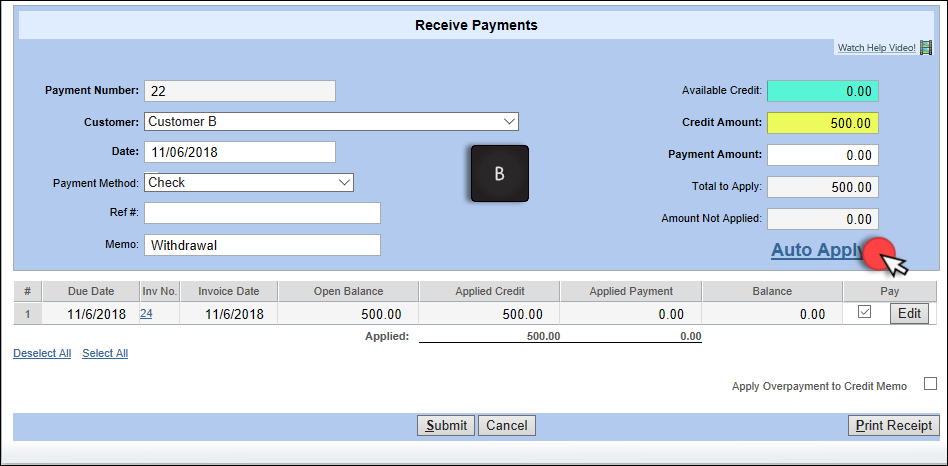Image resolution: width=948 pixels, height=466 pixels.
Task: Click the Open Balance column header
Action: point(348,291)
